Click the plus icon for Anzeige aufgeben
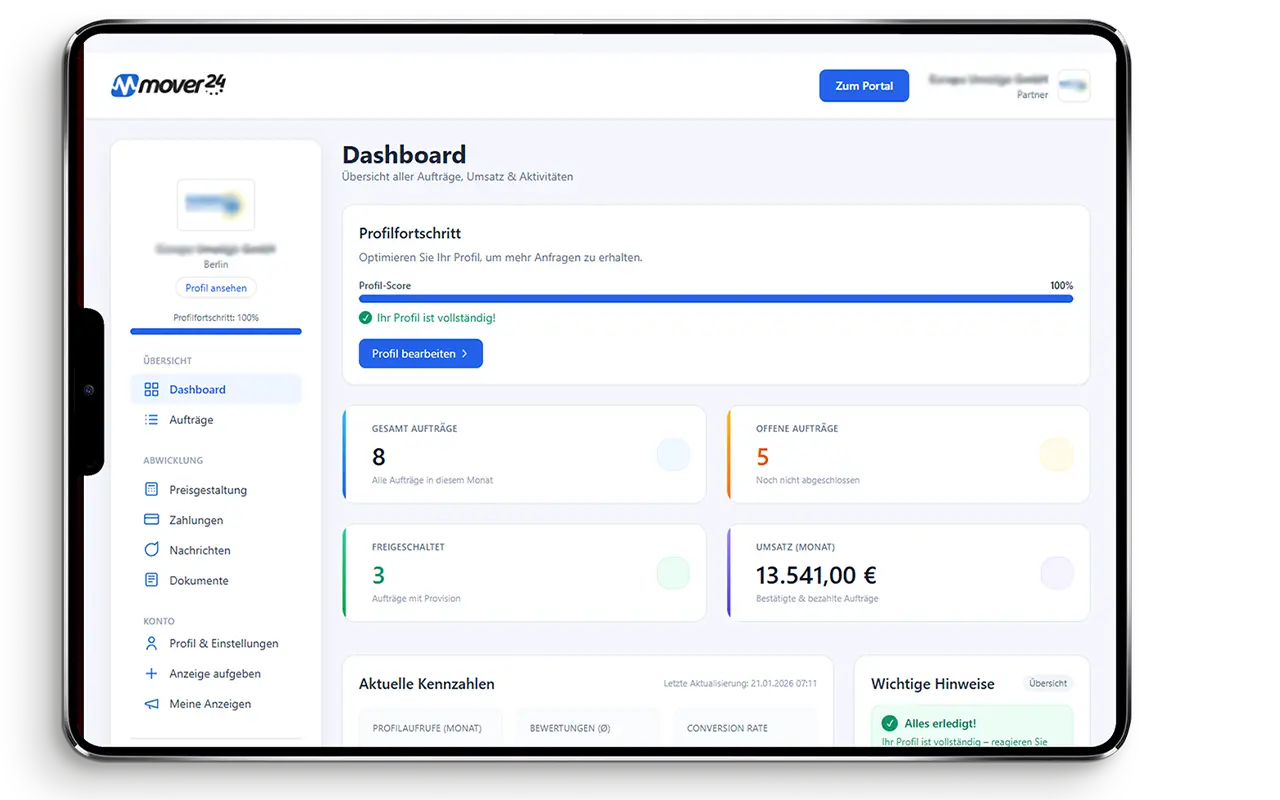Image resolution: width=1280 pixels, height=800 pixels. click(151, 673)
